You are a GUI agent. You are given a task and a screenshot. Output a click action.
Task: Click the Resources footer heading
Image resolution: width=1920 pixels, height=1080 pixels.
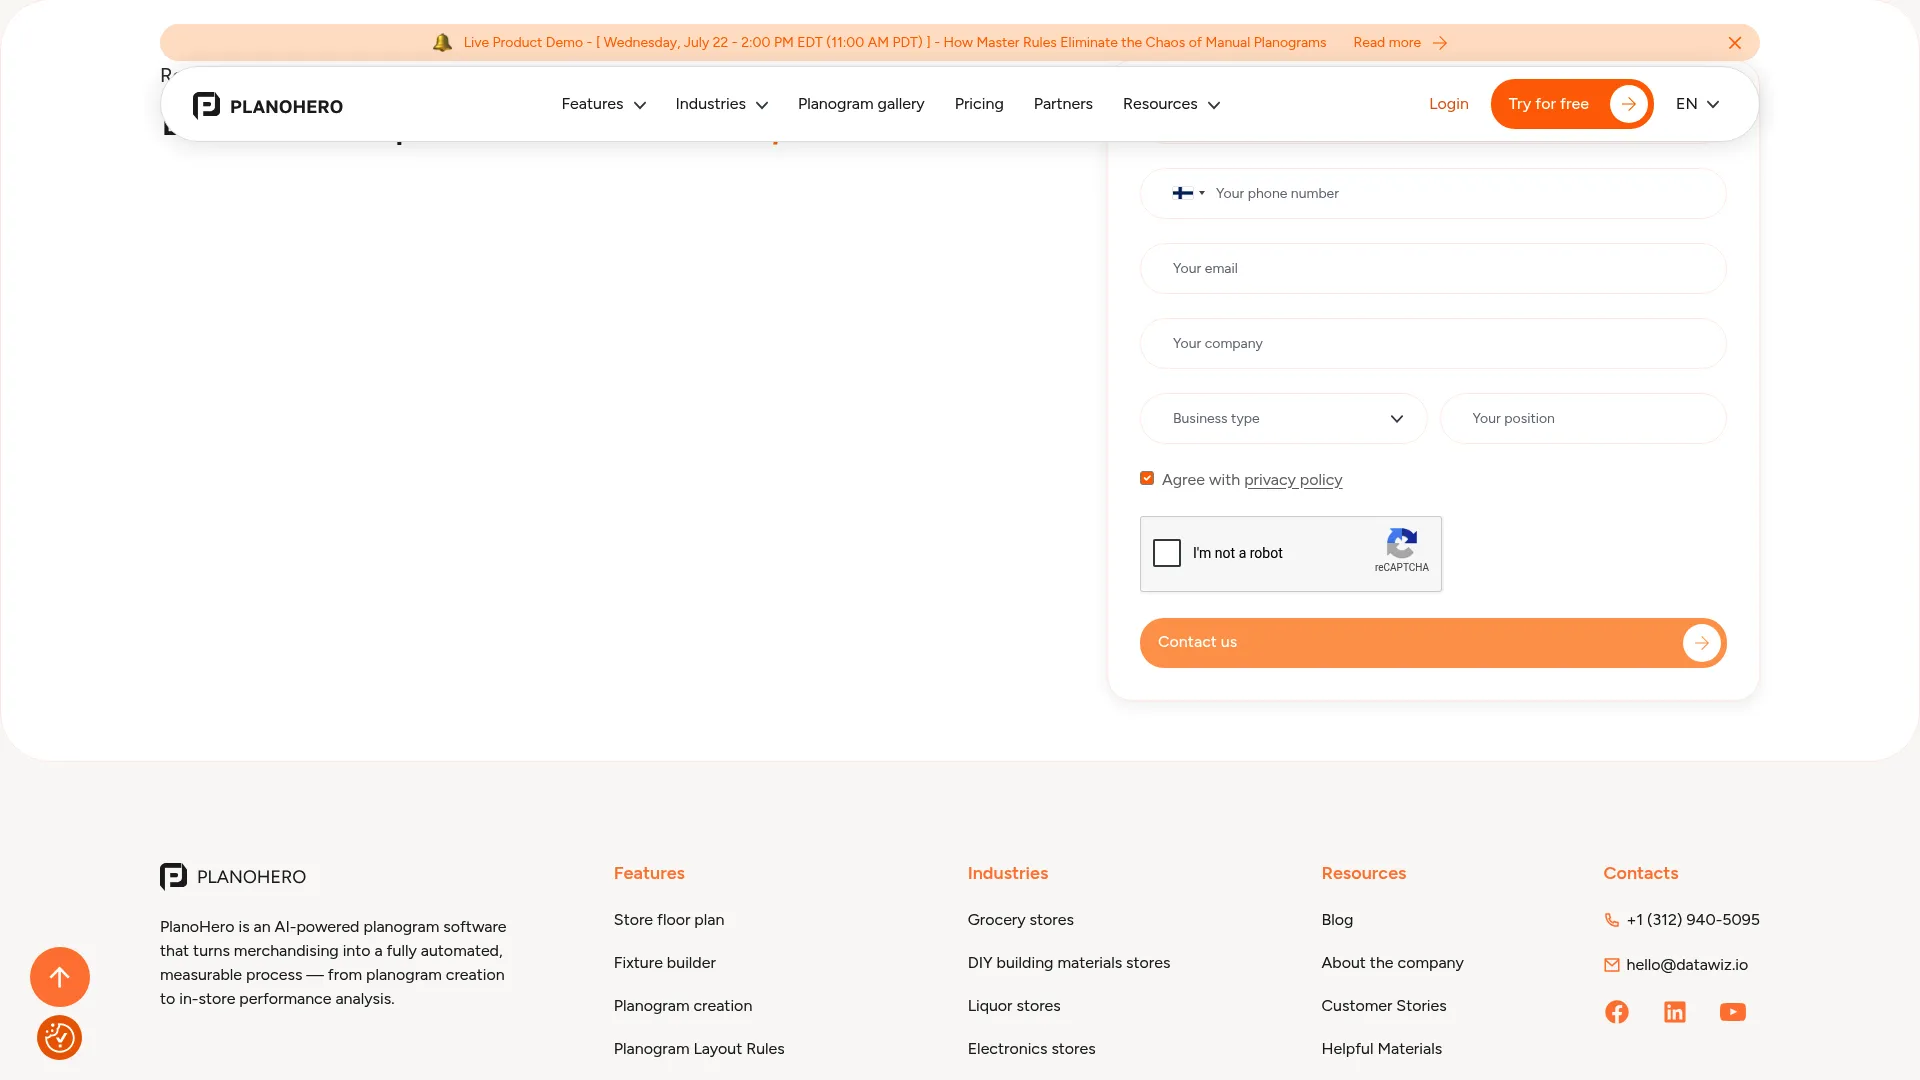tap(1364, 873)
